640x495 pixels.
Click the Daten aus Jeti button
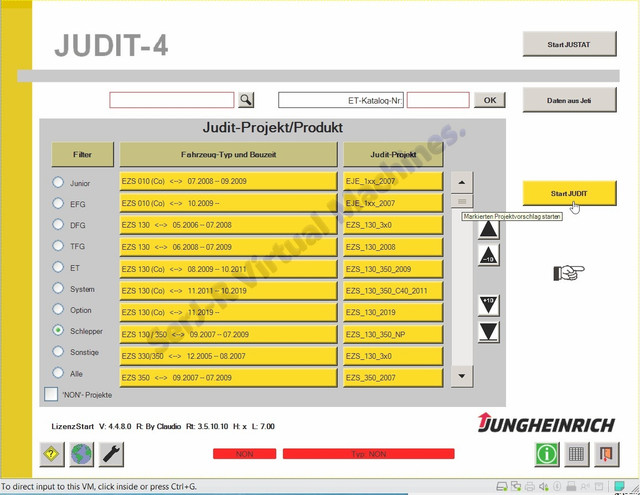(x=569, y=100)
